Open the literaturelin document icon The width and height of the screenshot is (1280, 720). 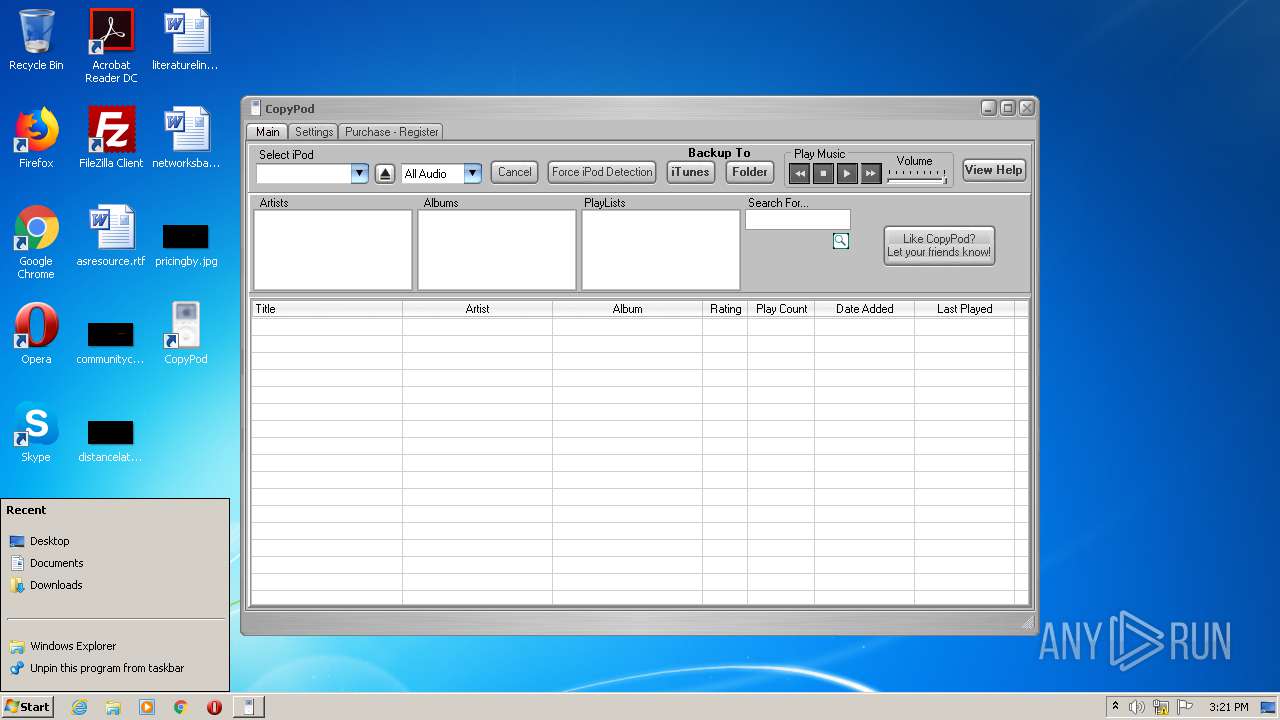point(186,40)
